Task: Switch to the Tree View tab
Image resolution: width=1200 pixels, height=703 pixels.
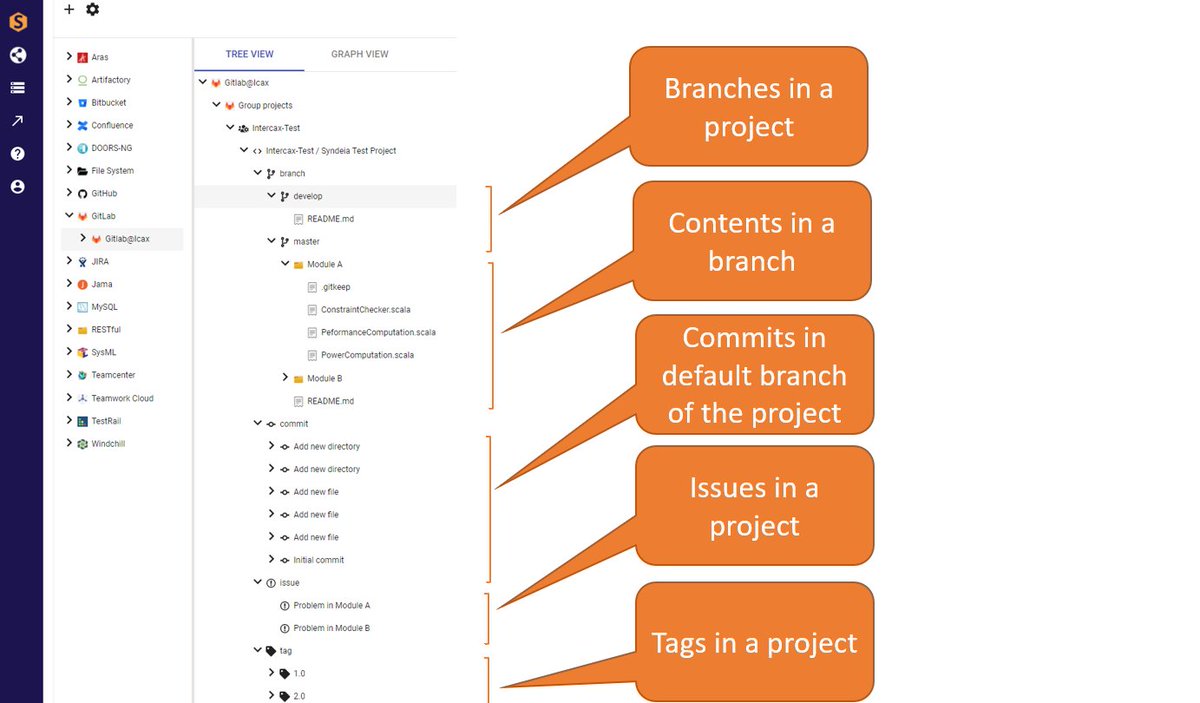Action: point(250,54)
